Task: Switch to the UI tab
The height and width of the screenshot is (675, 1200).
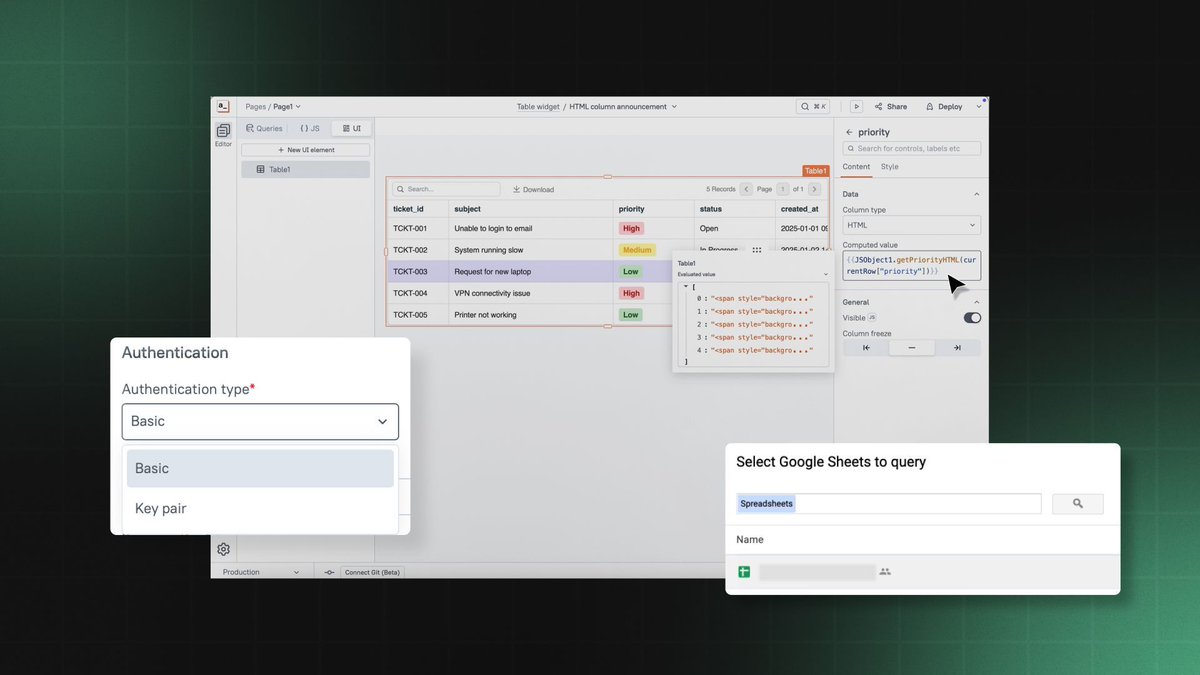Action: point(351,129)
